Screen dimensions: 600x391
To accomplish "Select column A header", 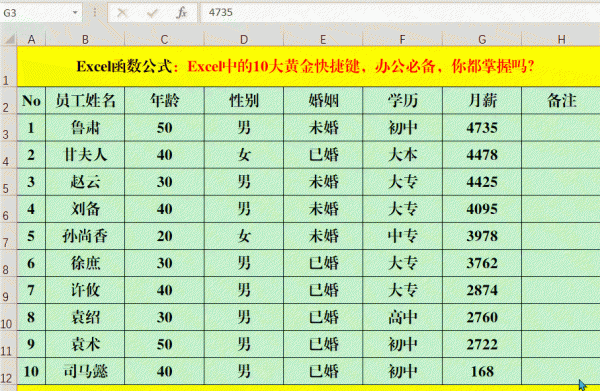I will [x=31, y=39].
